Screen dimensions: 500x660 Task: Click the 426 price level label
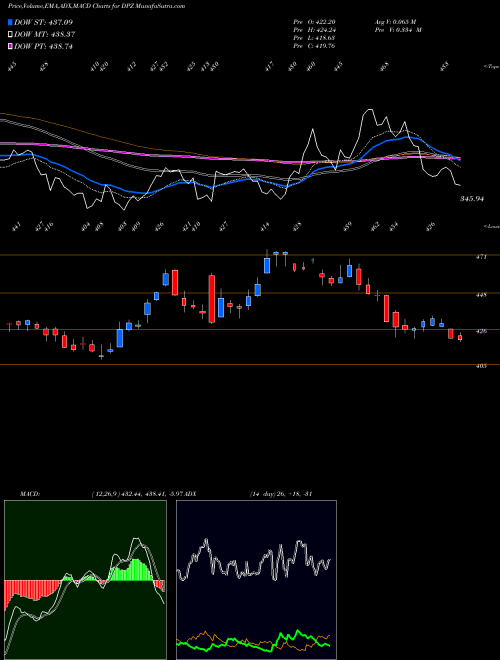click(481, 331)
